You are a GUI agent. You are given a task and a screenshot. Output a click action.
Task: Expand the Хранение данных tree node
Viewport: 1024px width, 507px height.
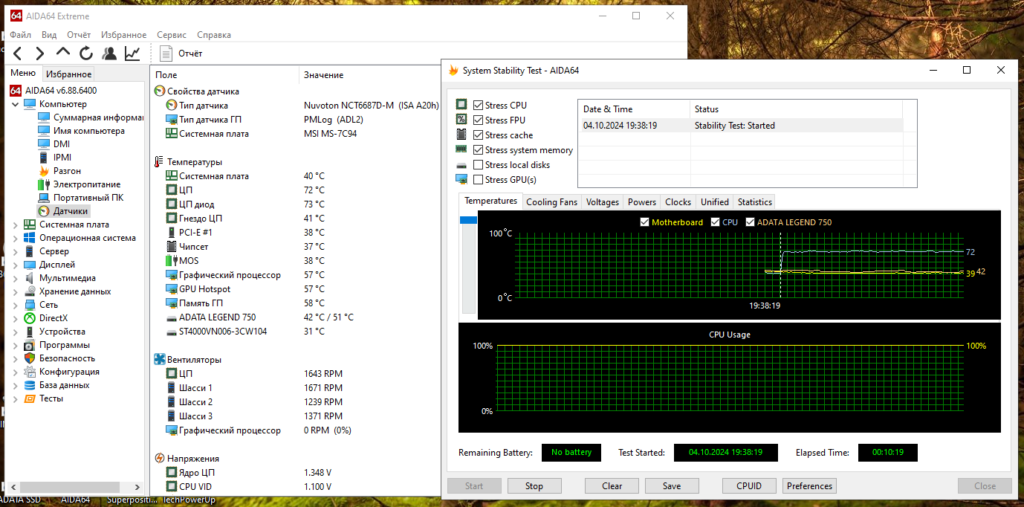16,291
